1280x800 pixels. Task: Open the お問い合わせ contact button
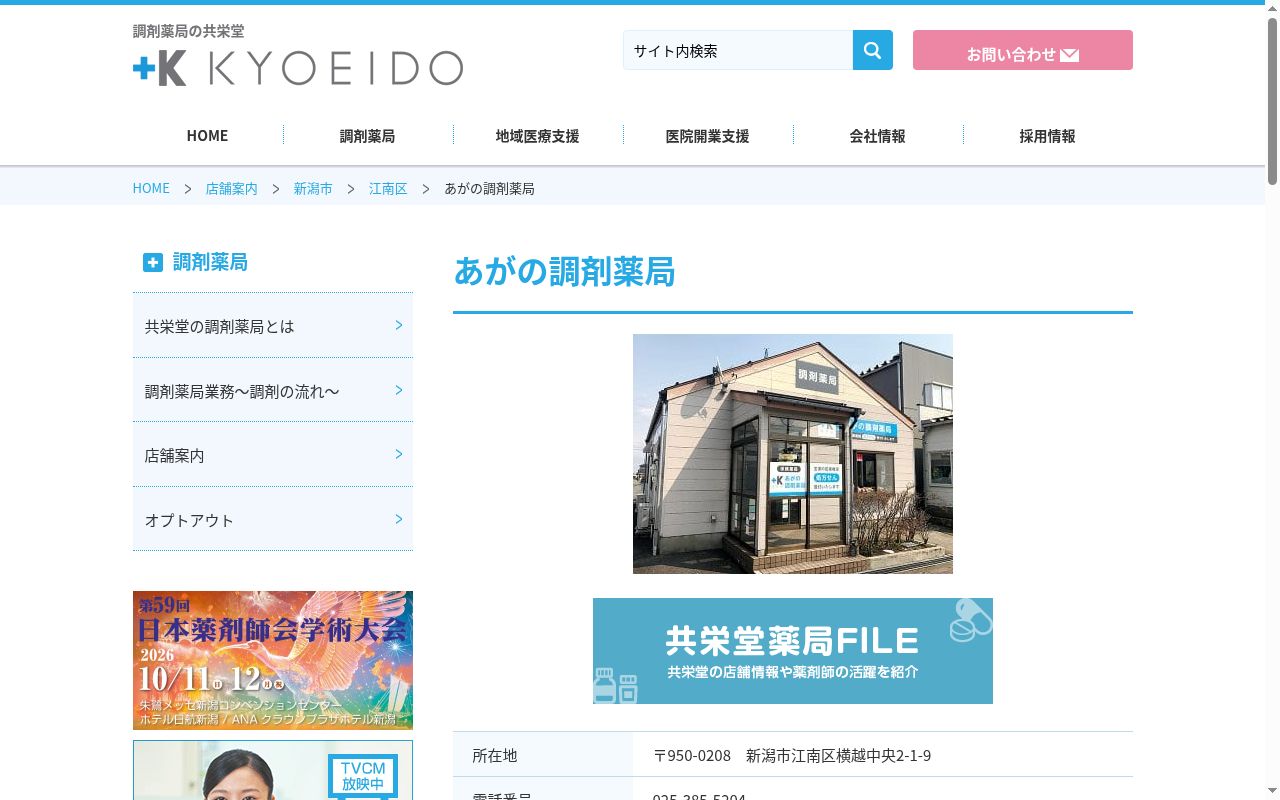1023,50
